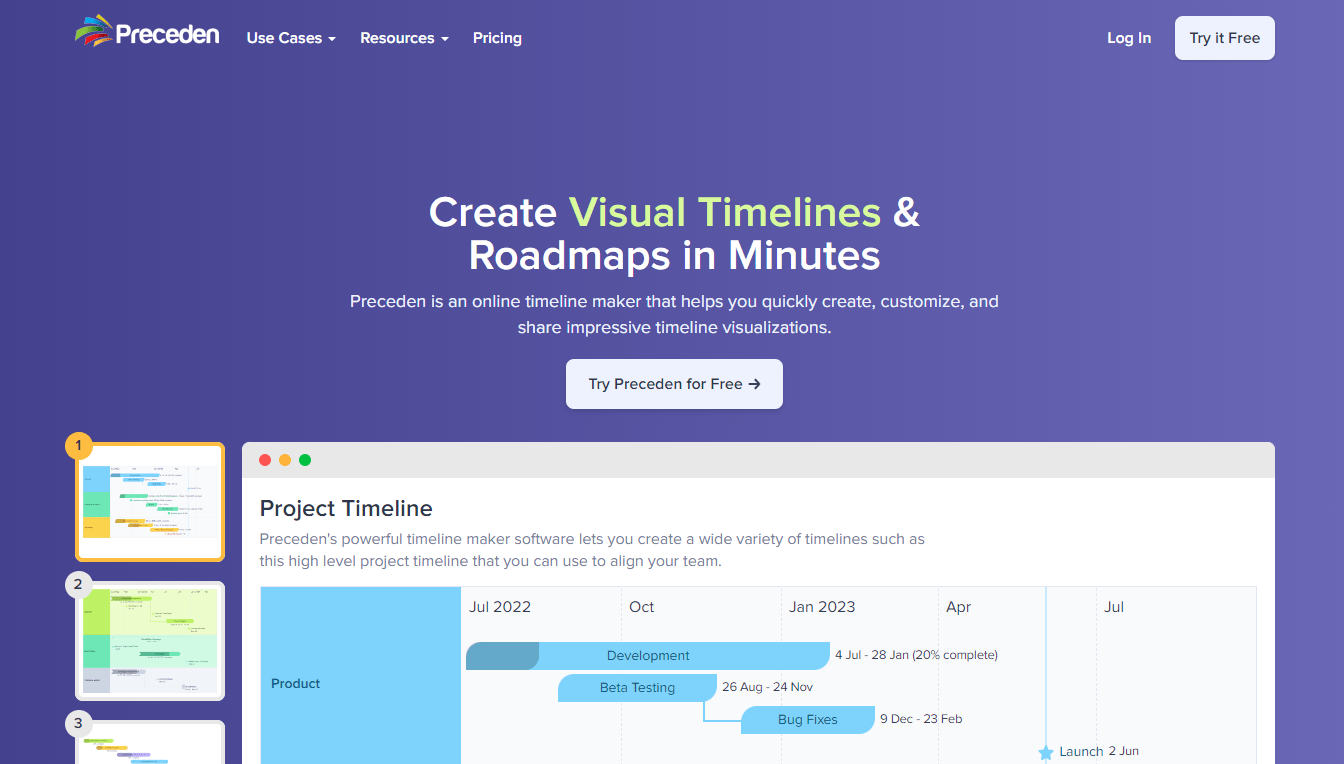This screenshot has height=764, width=1344.
Task: Click the '4 Jul - 28 Jan (20% complete)' text
Action: click(x=916, y=655)
